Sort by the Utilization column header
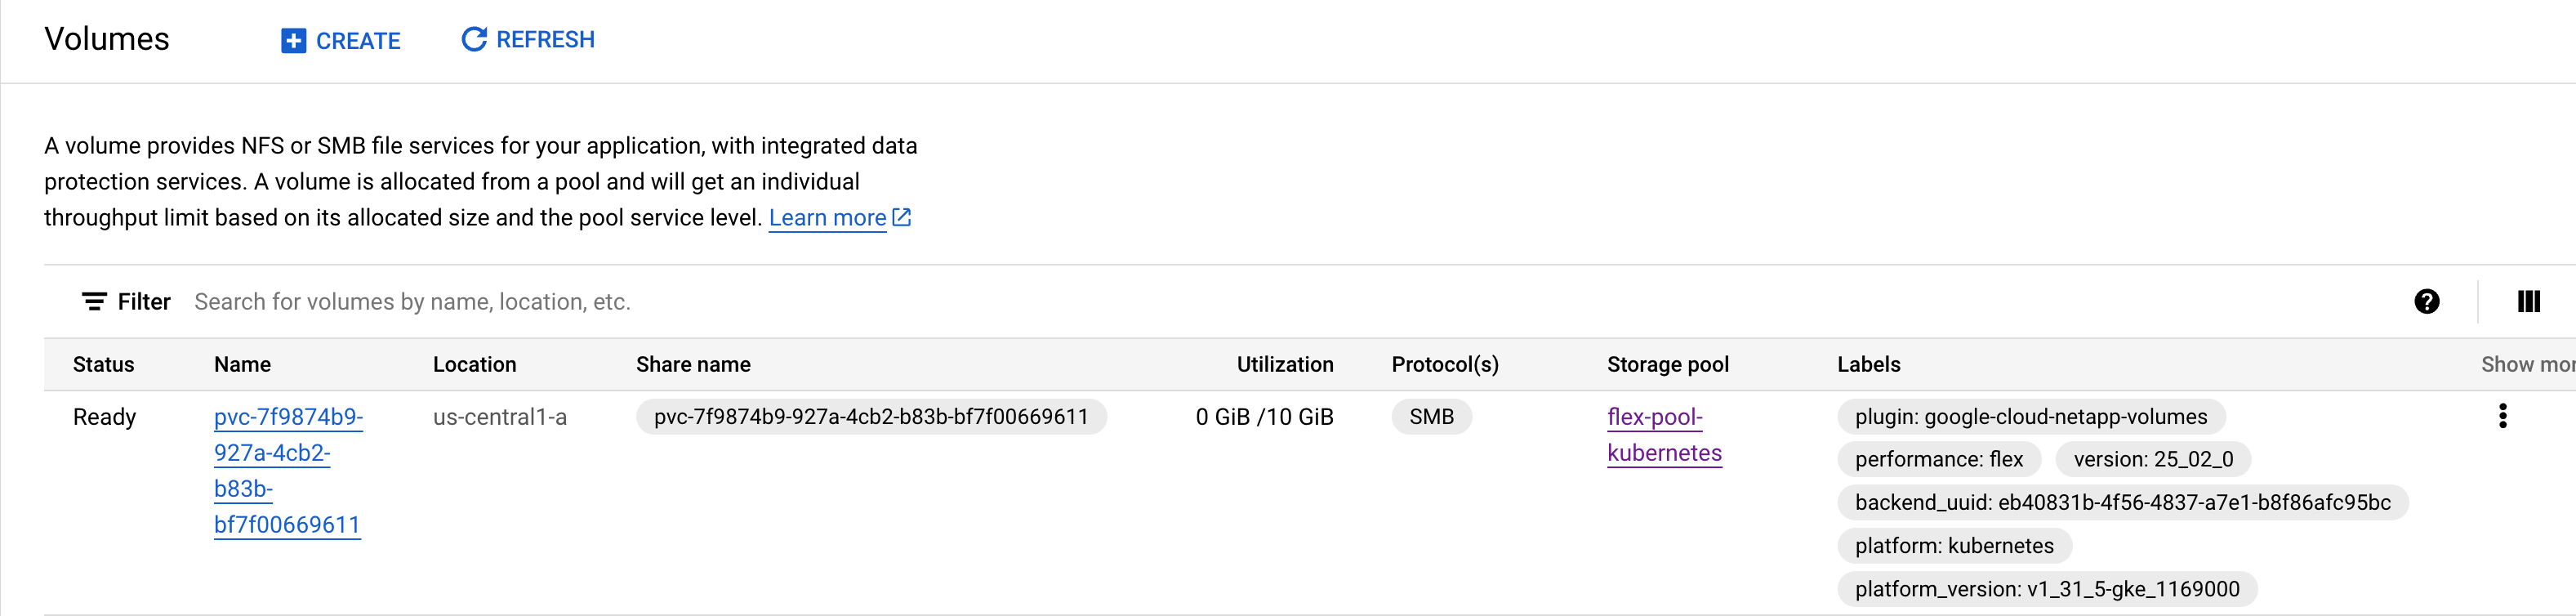Viewport: 2576px width, 616px height. [x=1284, y=365]
